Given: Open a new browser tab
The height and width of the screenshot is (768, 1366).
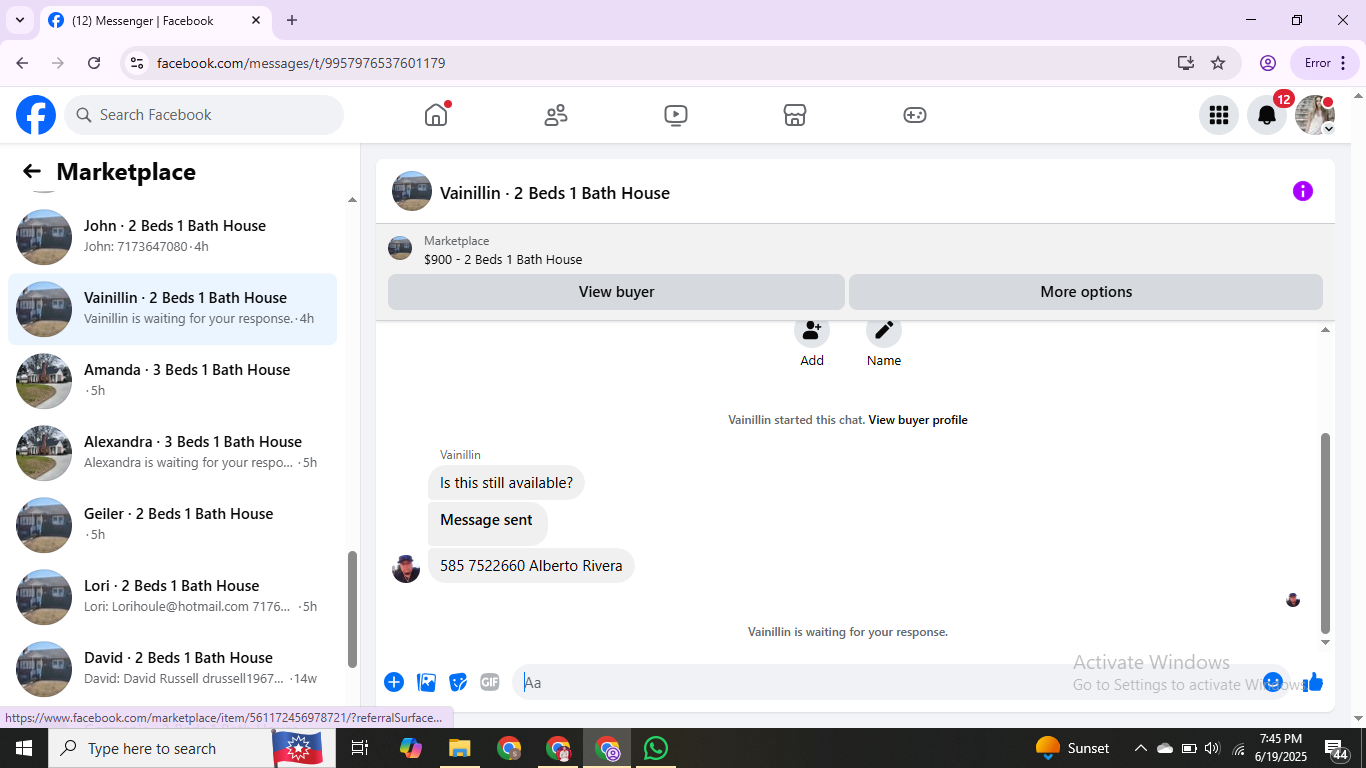Looking at the screenshot, I should click(x=292, y=20).
